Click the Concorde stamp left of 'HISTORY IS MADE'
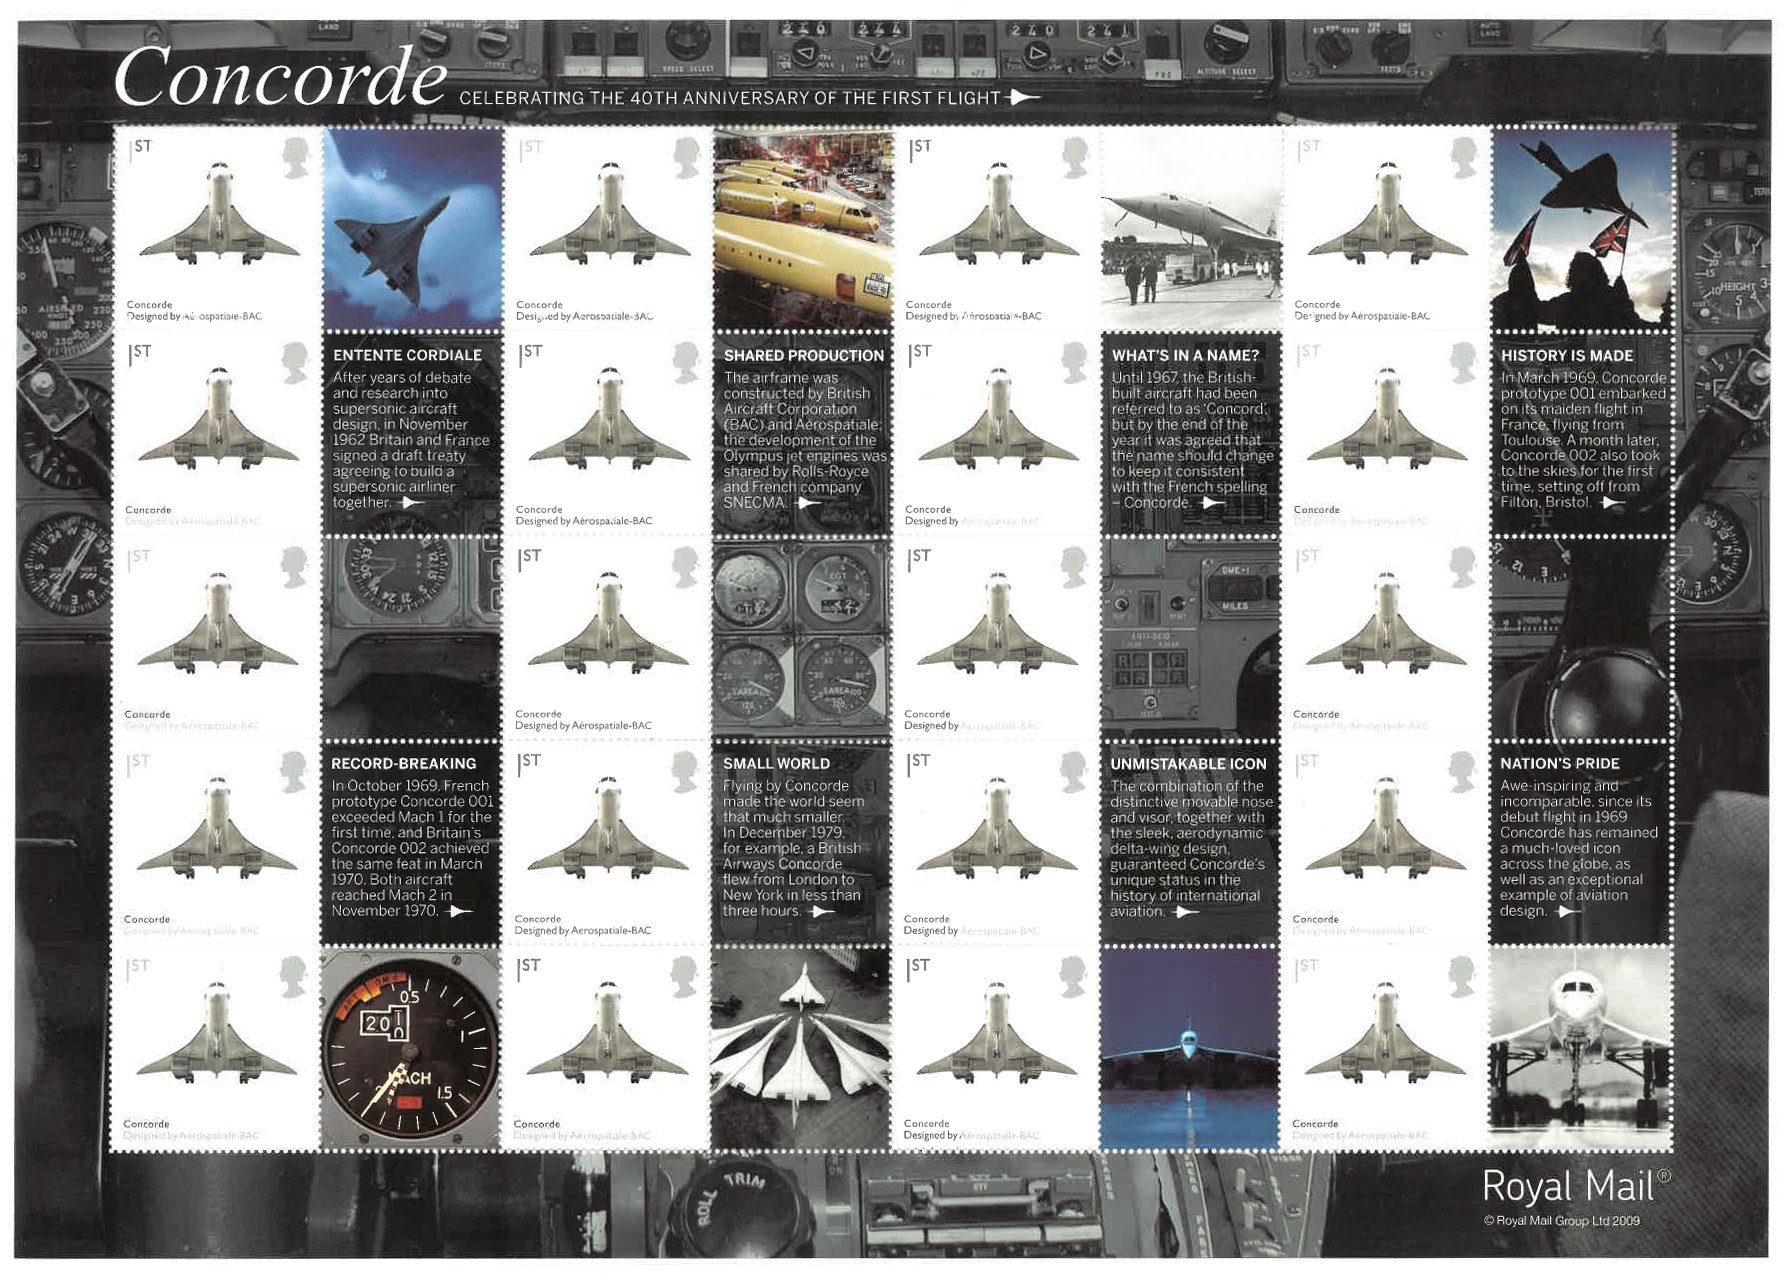Image resolution: width=1785 pixels, height=1281 pixels. pos(1385,434)
